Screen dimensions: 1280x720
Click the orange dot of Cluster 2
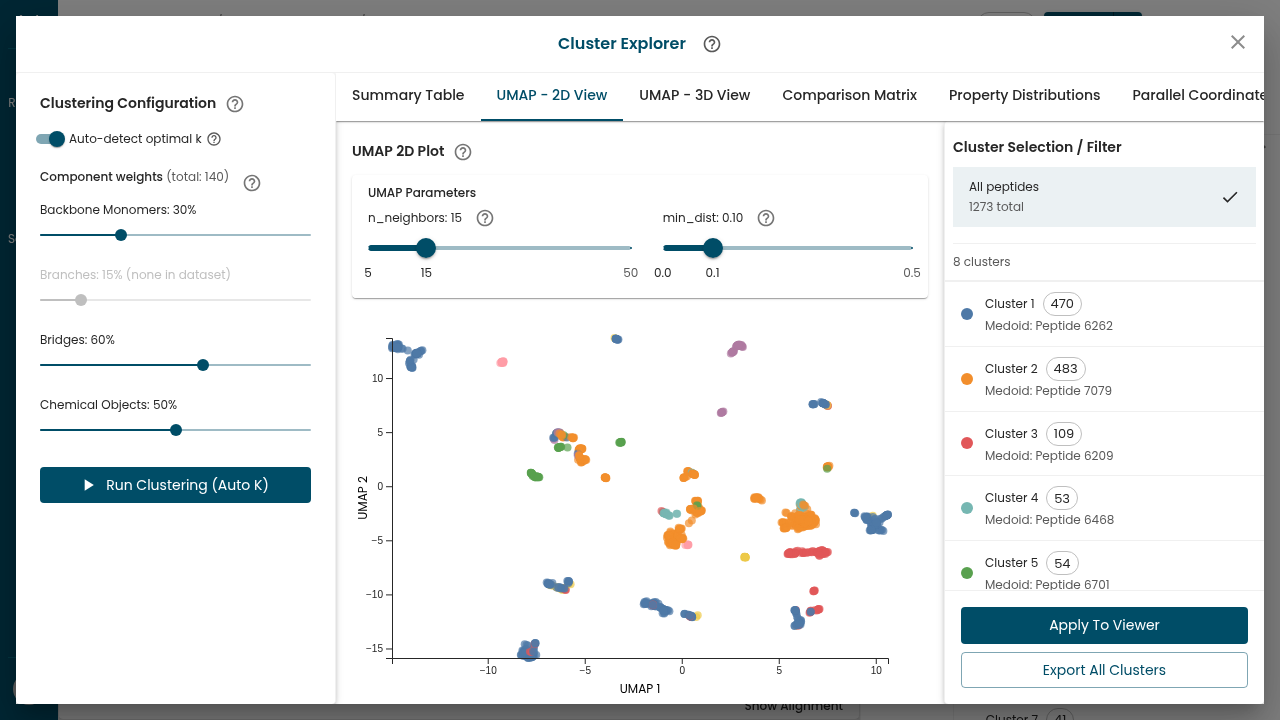point(967,379)
